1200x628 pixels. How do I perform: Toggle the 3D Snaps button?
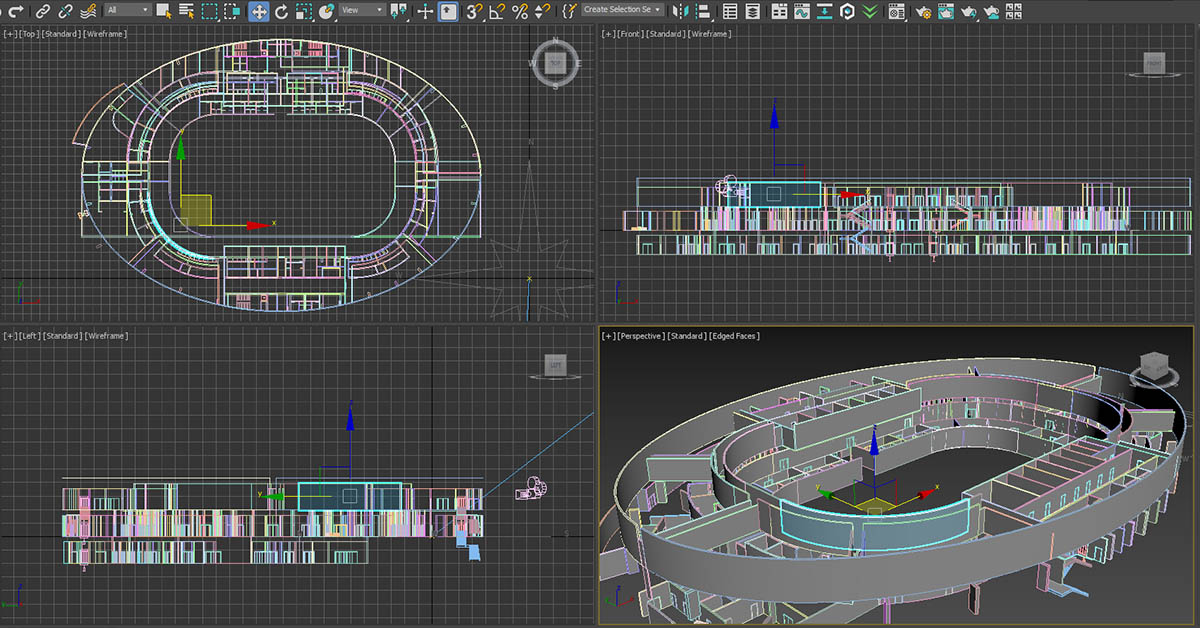coord(476,11)
